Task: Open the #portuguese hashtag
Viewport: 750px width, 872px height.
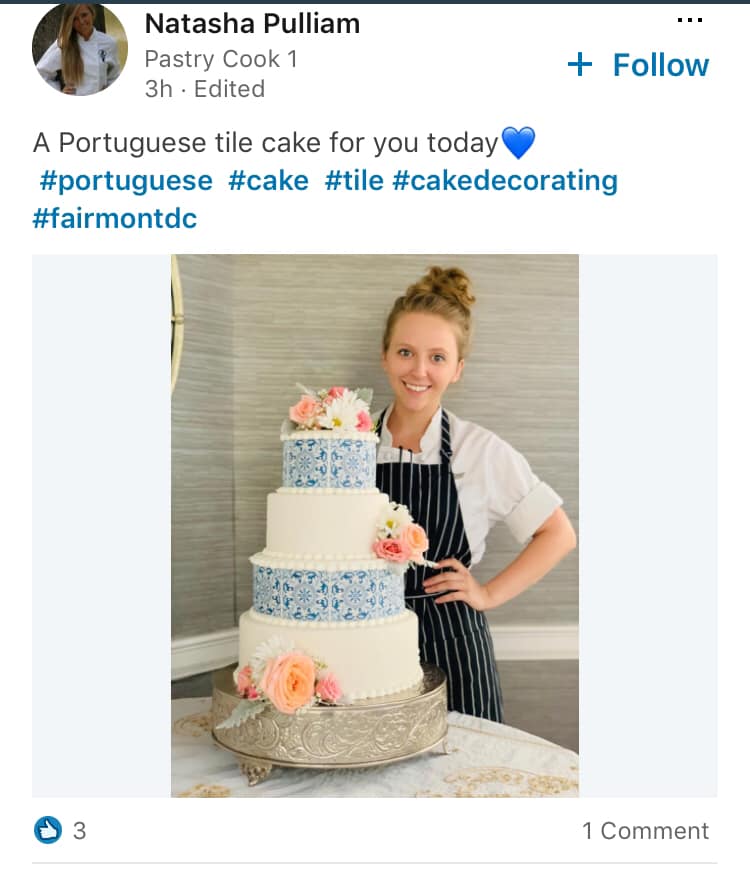Action: [126, 181]
